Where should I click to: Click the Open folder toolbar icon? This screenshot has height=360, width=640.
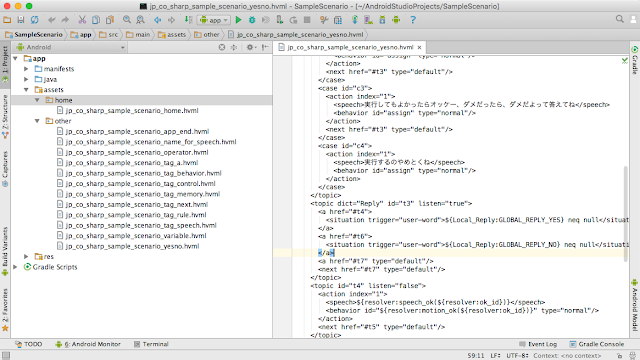coord(7,20)
